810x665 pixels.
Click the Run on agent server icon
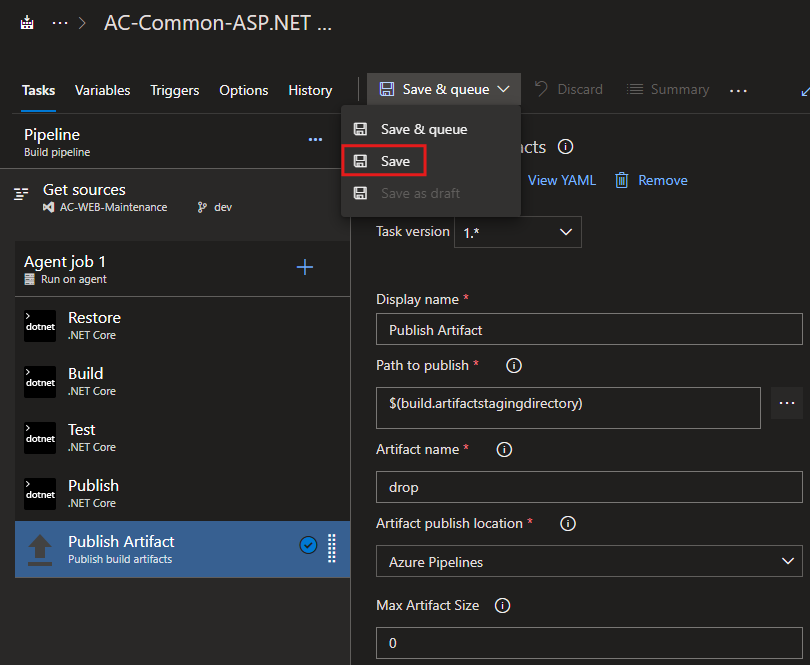29,280
